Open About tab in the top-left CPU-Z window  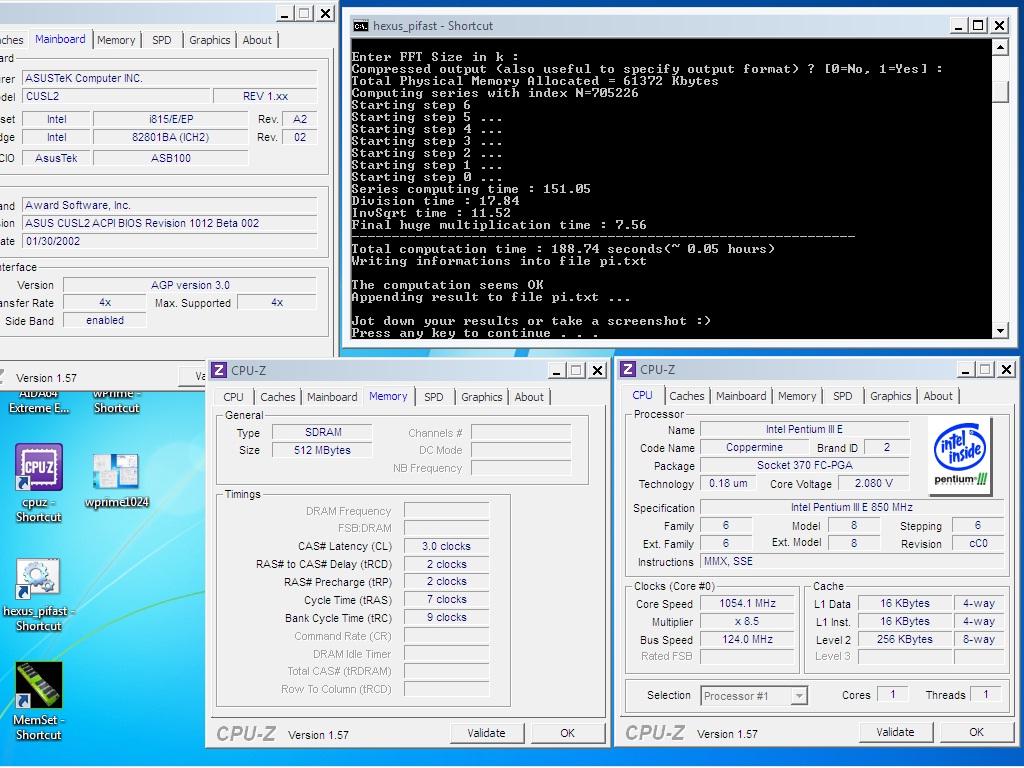pos(257,40)
